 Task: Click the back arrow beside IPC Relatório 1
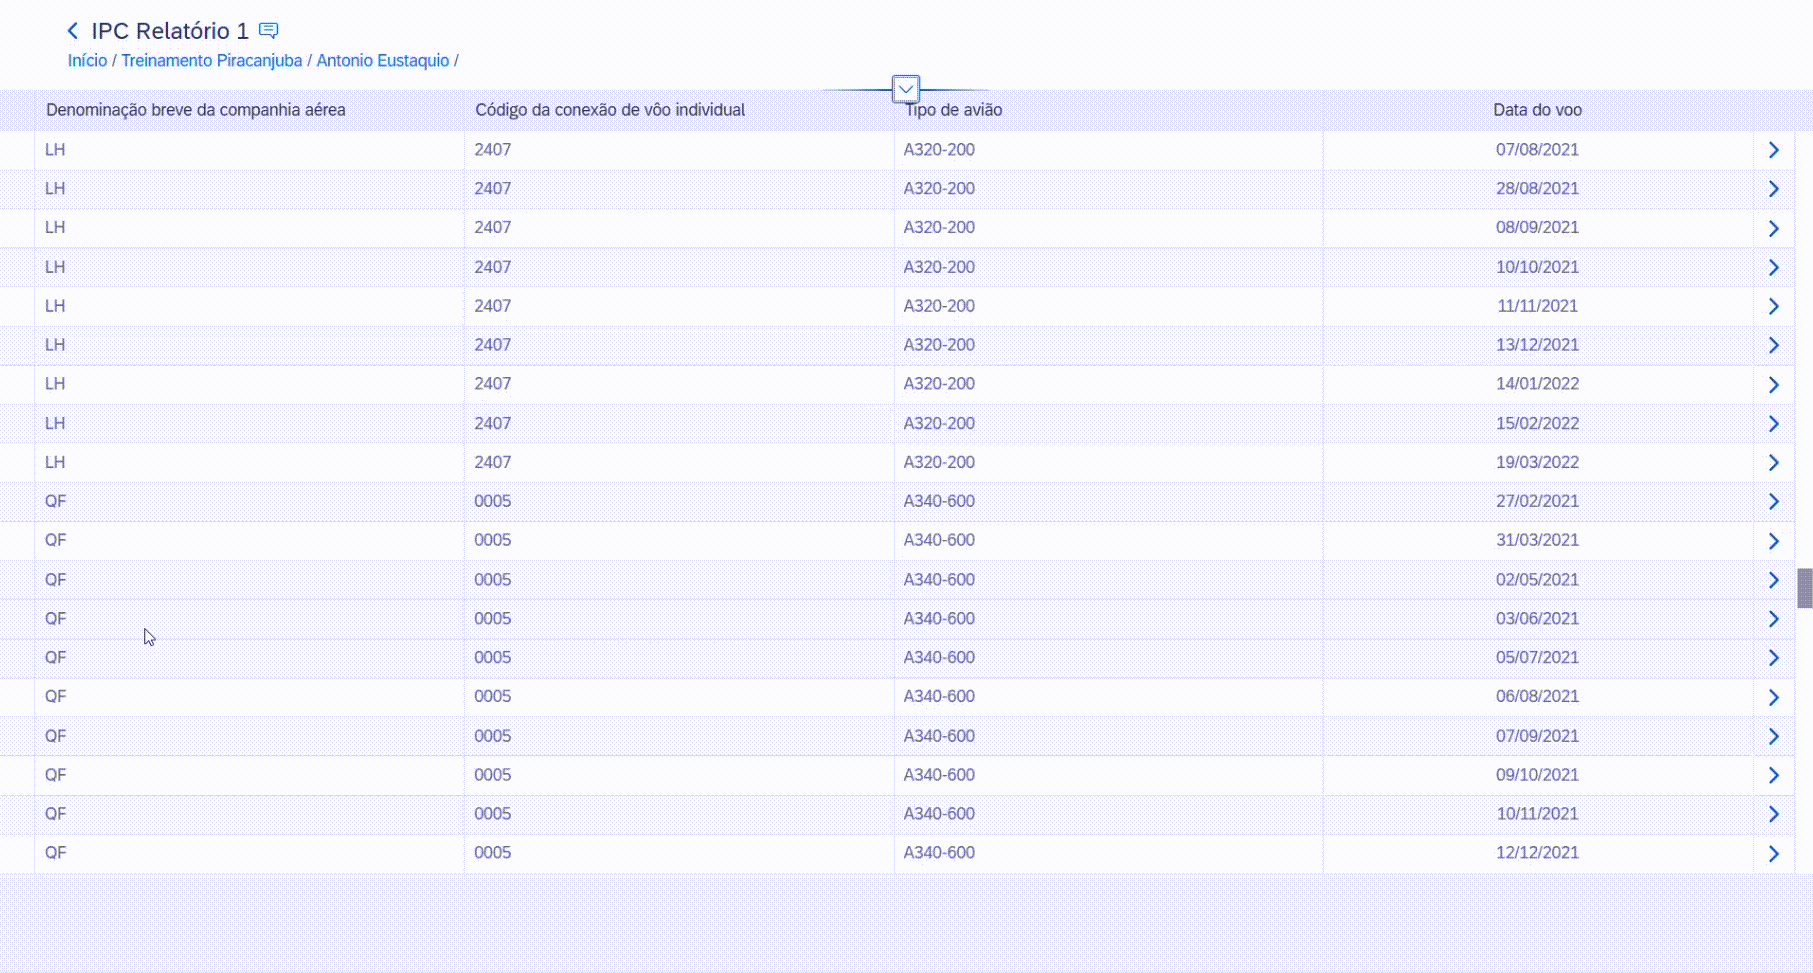pyautogui.click(x=73, y=31)
